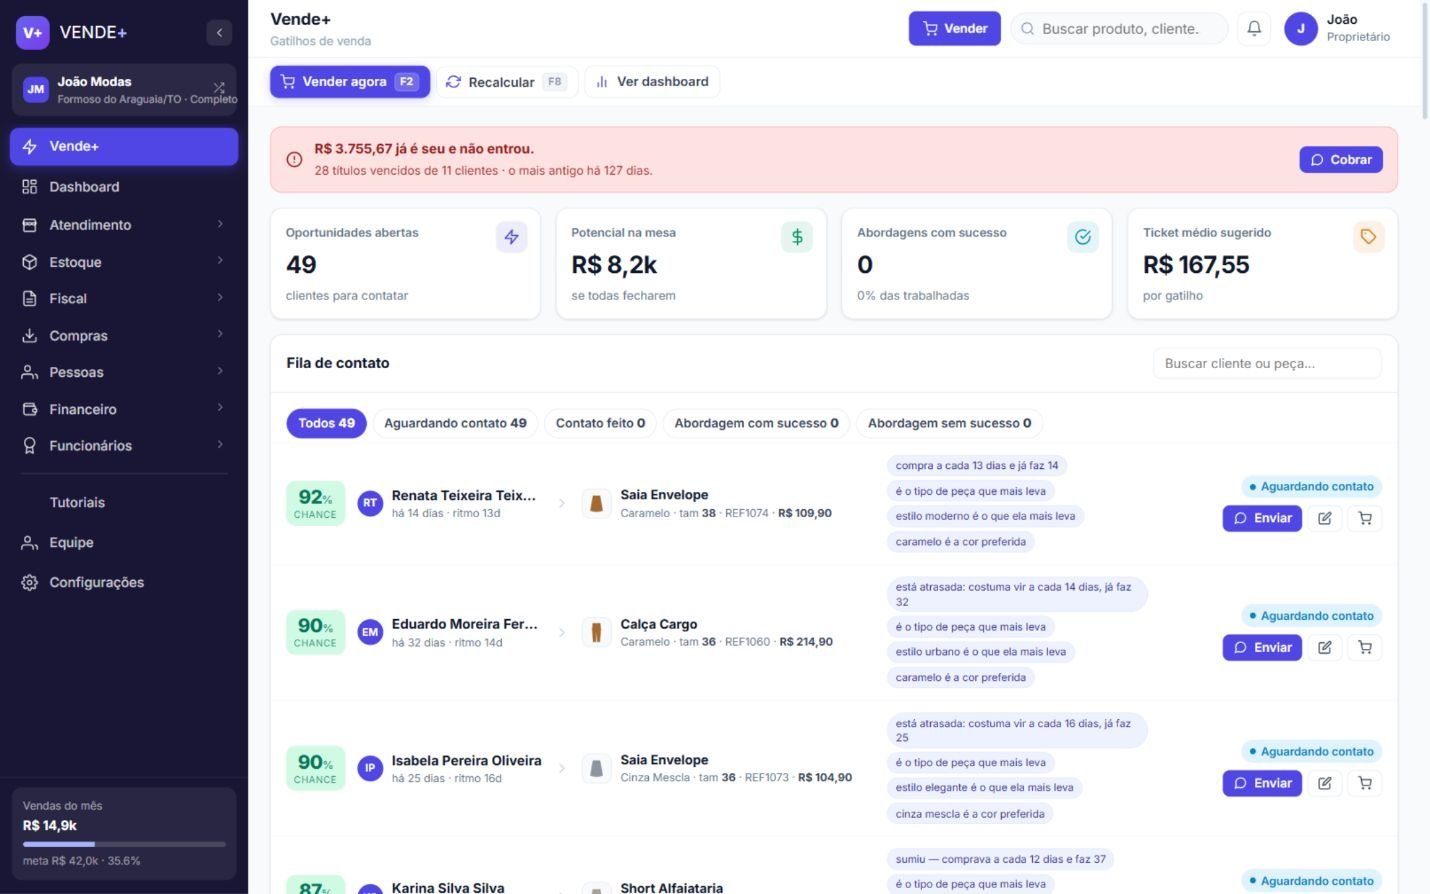Image resolution: width=1430 pixels, height=894 pixels.
Task: Click the cart icon on Eduardo Moreira row
Action: coord(1365,648)
